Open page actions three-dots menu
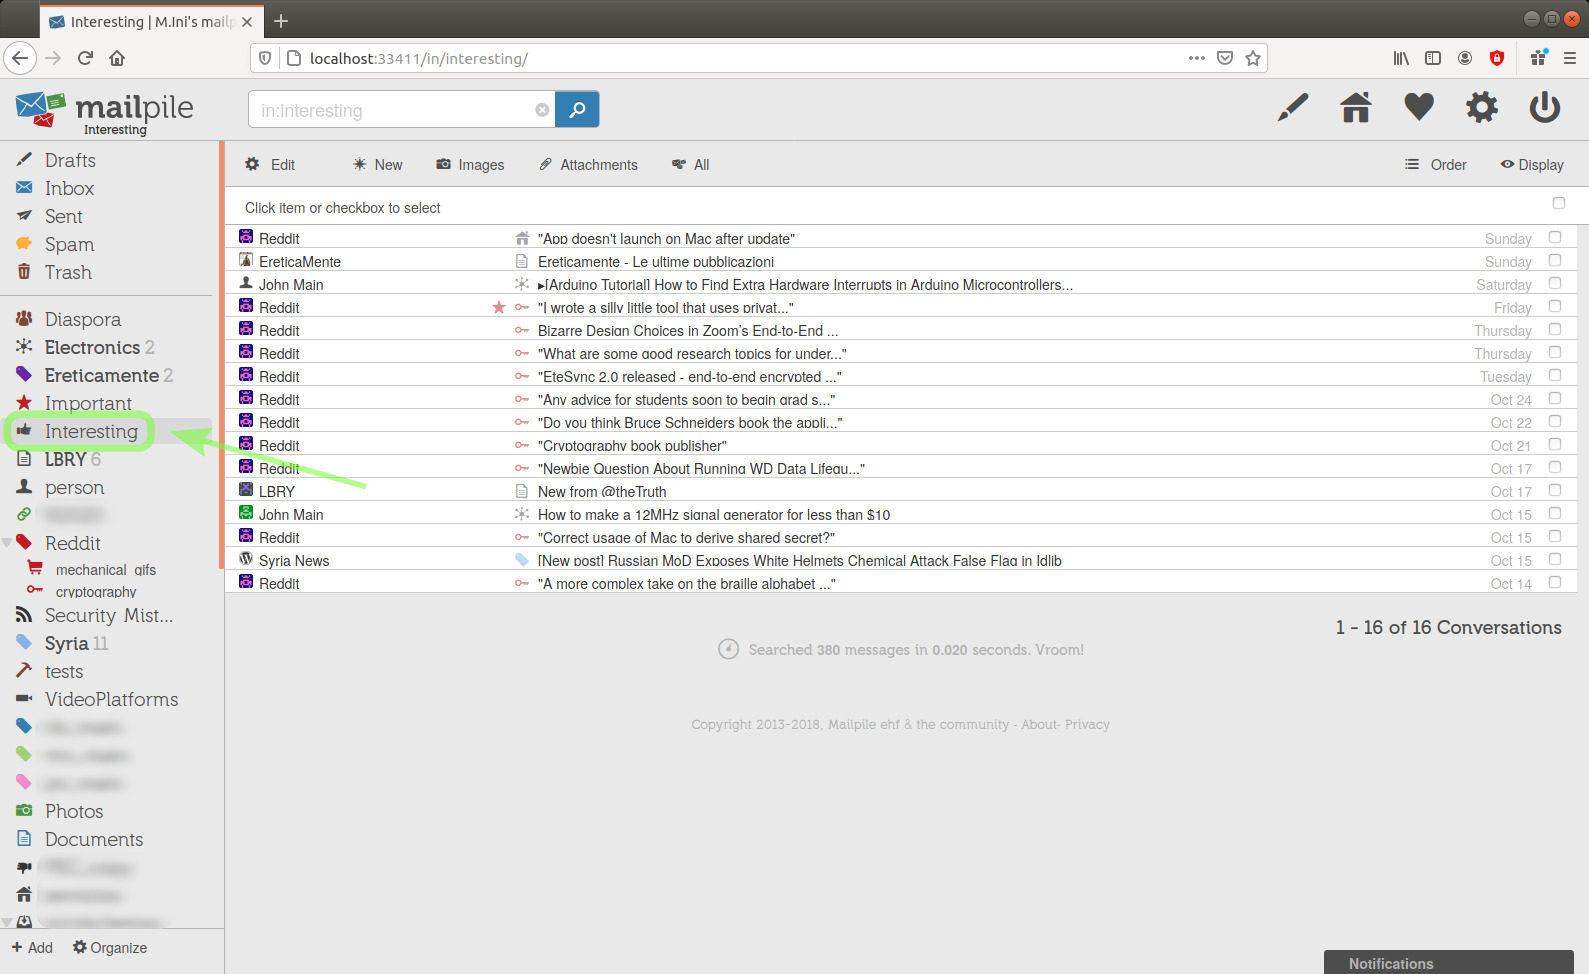This screenshot has height=974, width=1589. pyautogui.click(x=1197, y=58)
